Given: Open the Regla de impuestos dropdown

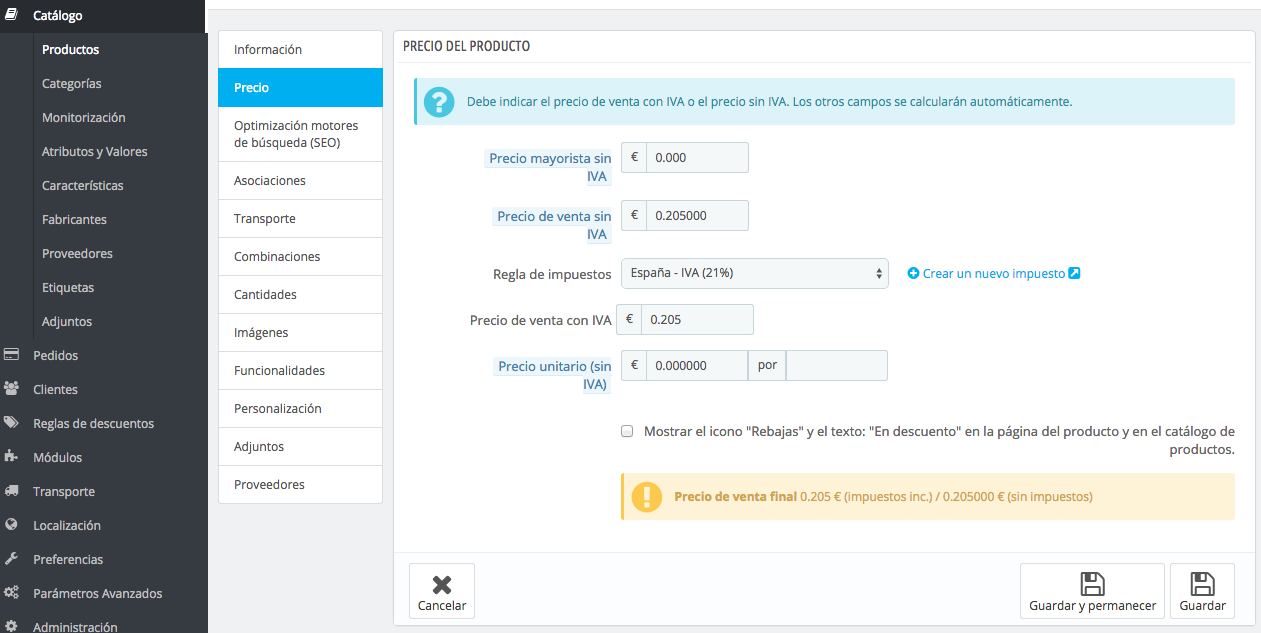Looking at the screenshot, I should click(755, 273).
